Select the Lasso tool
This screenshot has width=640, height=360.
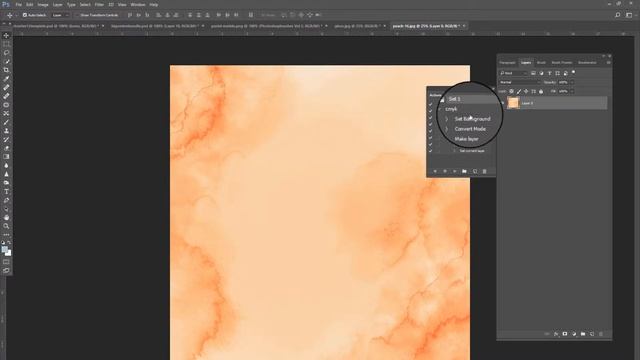coord(6,53)
